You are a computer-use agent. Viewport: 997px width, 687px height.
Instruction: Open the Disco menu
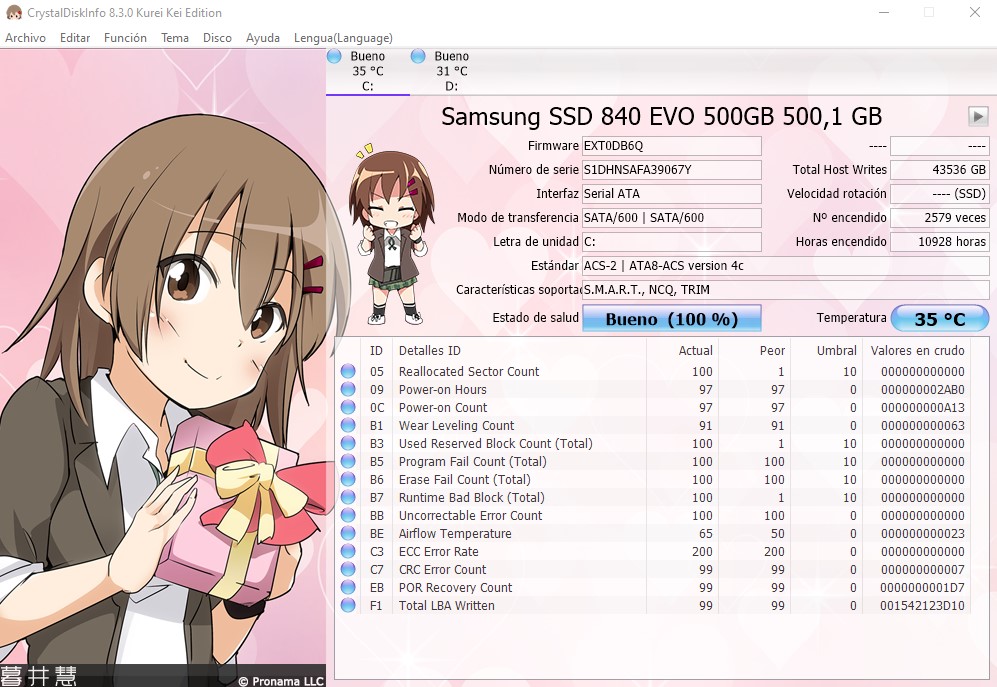(x=217, y=38)
